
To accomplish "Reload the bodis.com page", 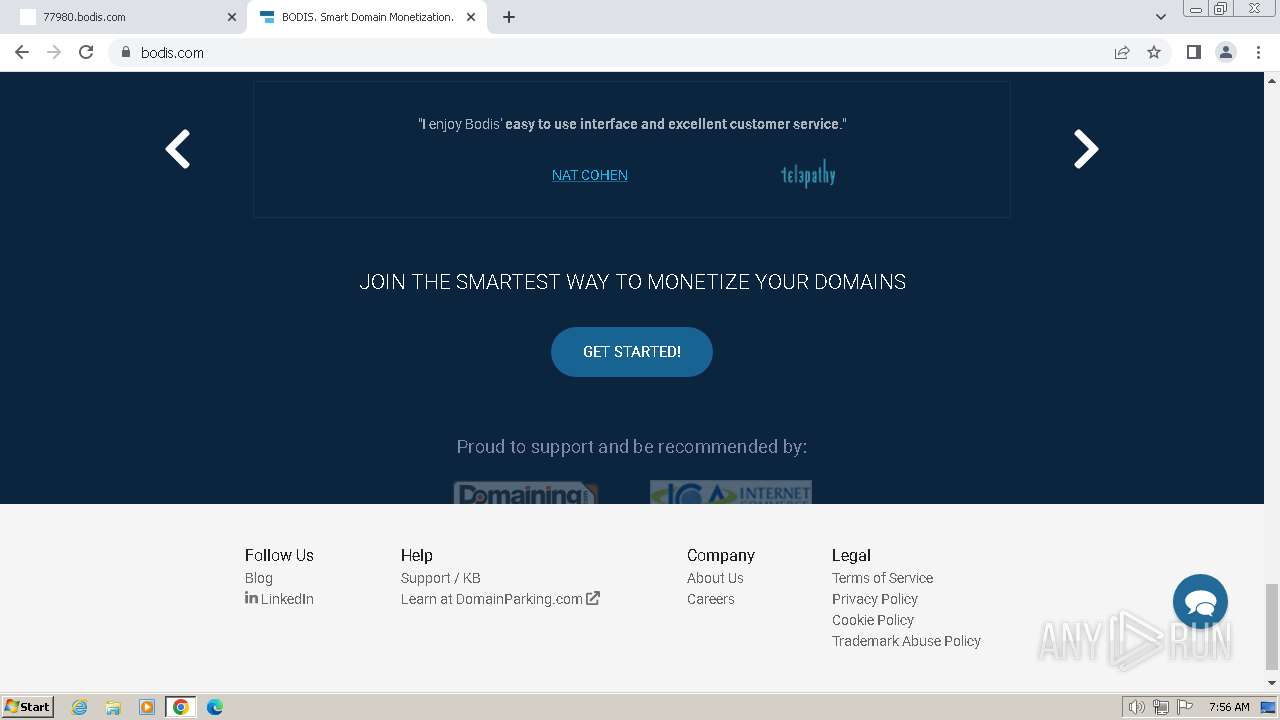I will [86, 52].
